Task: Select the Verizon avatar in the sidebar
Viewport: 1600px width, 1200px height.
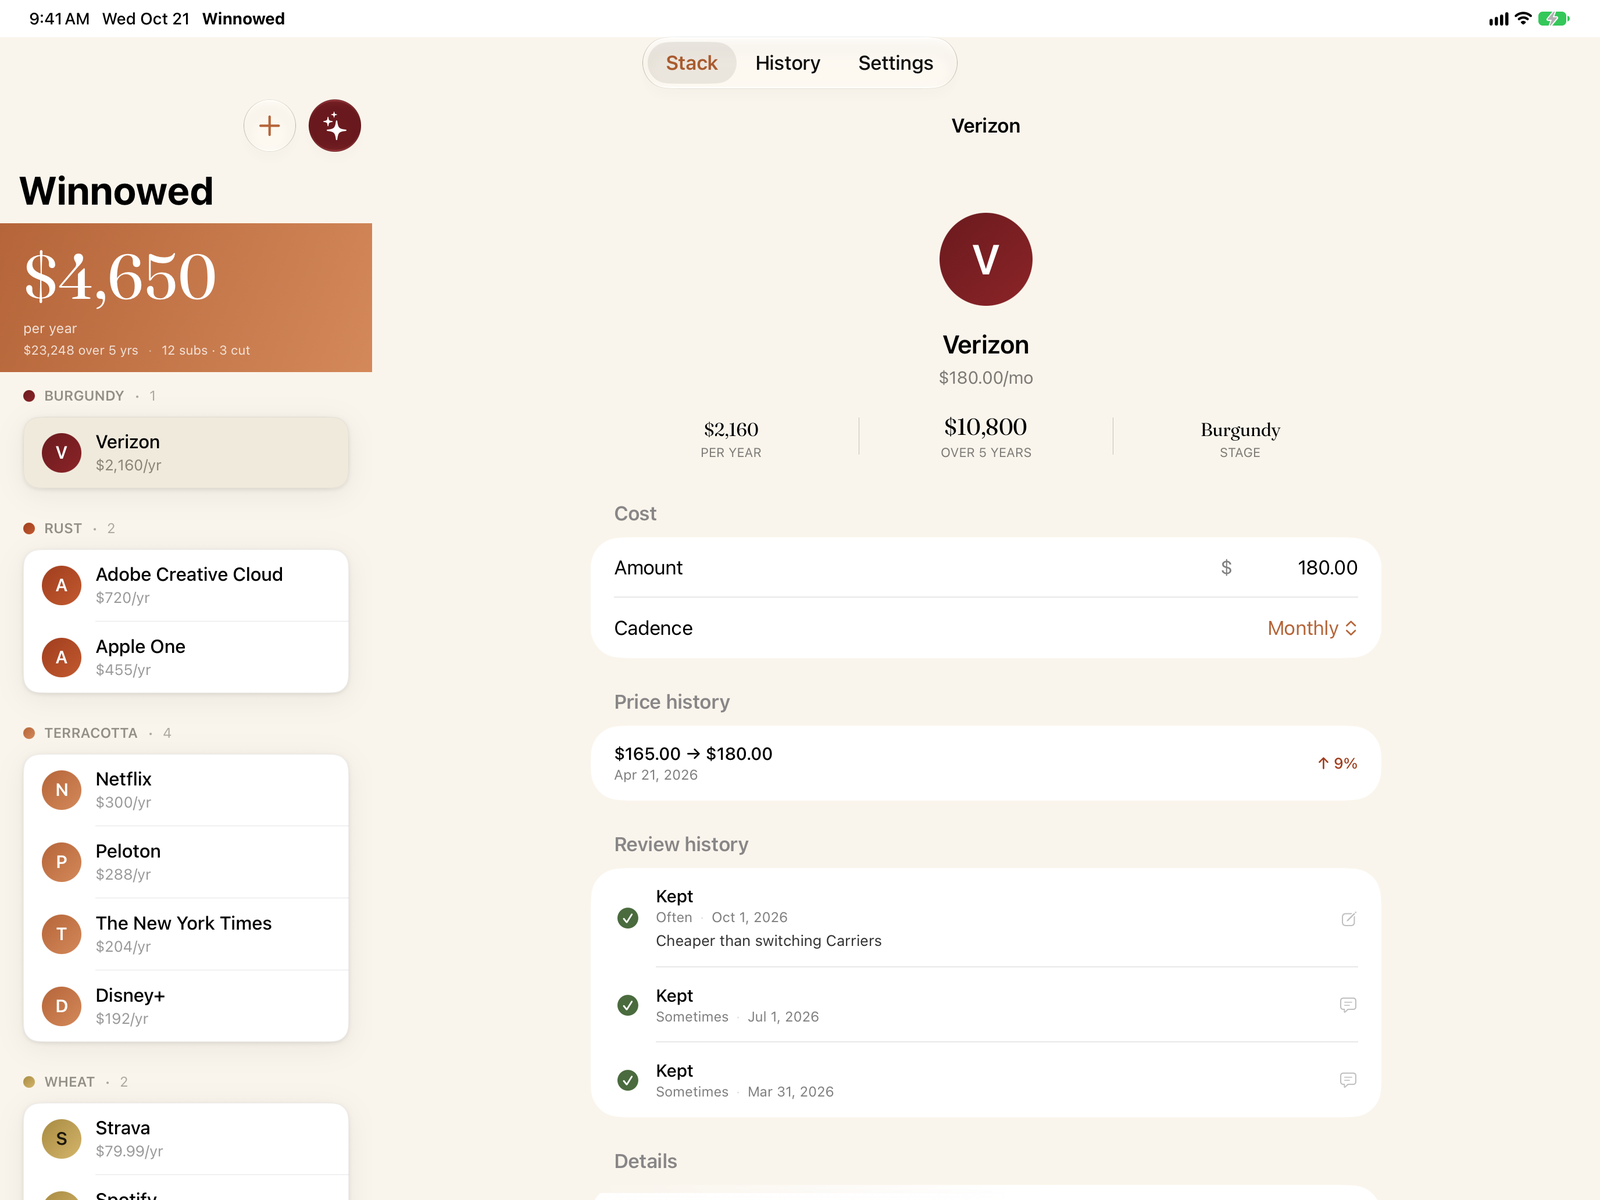Action: click(62, 453)
